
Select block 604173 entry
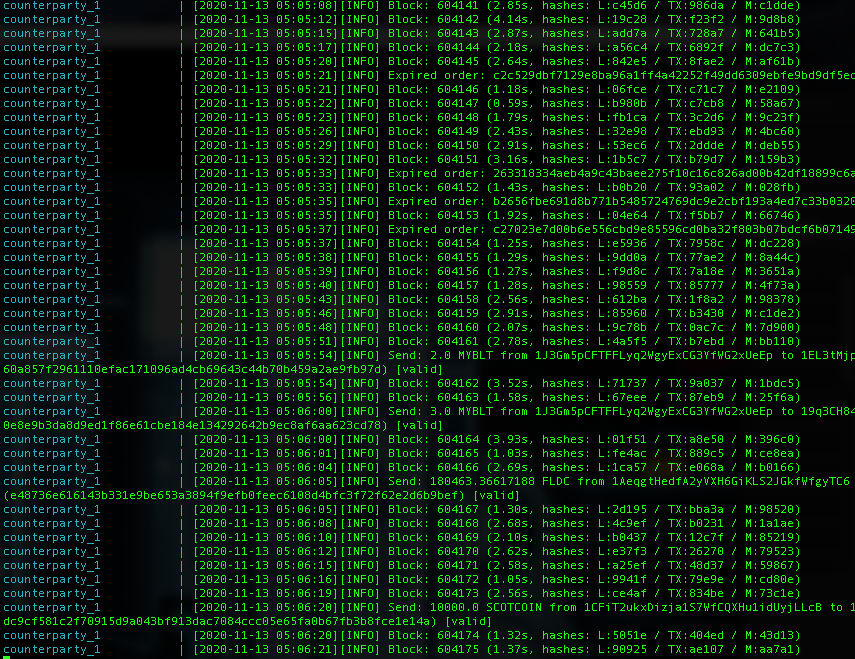pos(402,594)
